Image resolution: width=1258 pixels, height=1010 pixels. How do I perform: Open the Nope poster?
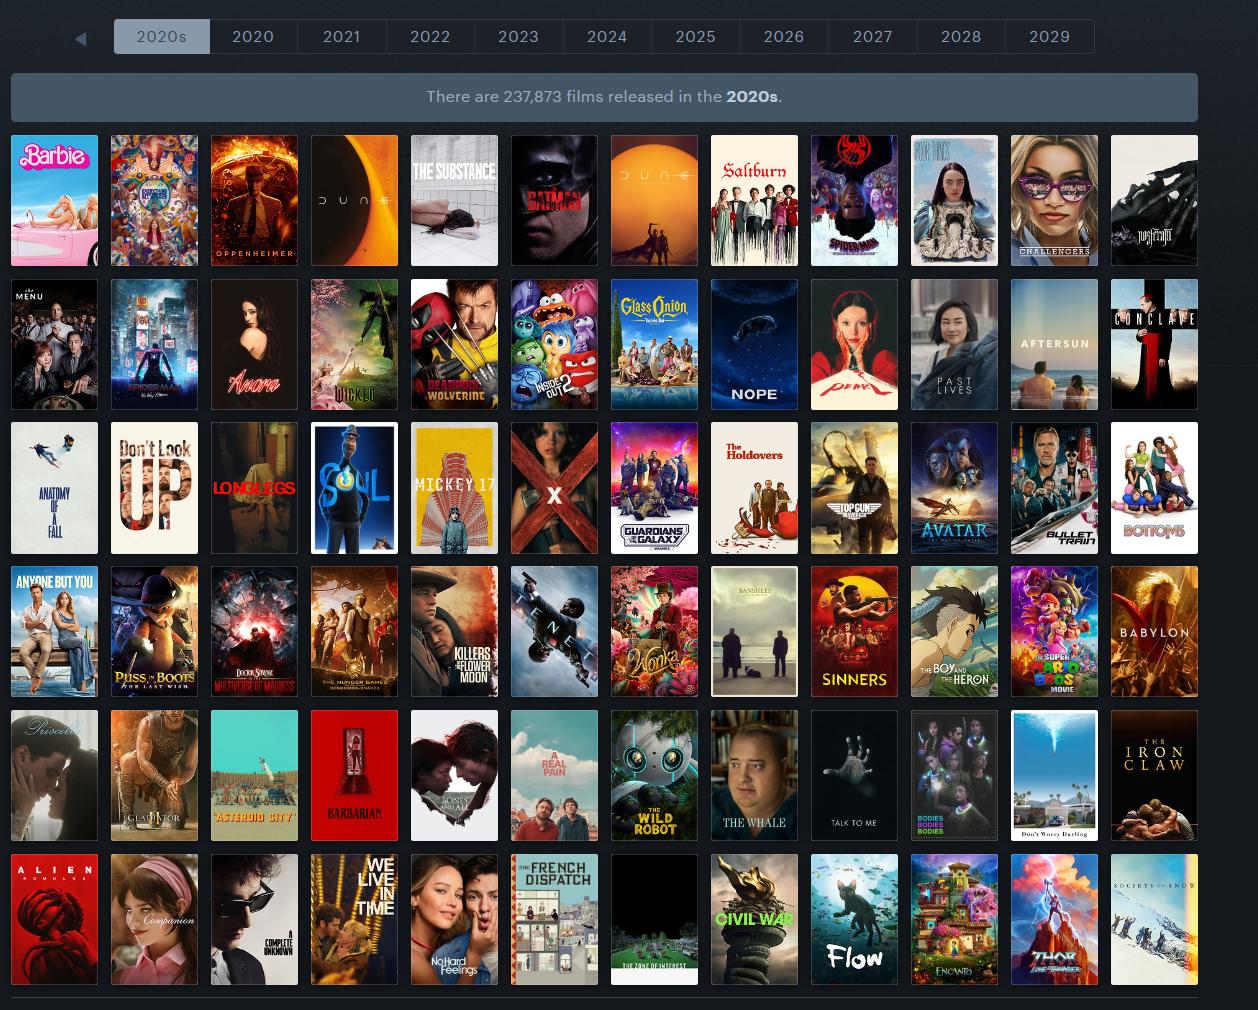(x=755, y=345)
